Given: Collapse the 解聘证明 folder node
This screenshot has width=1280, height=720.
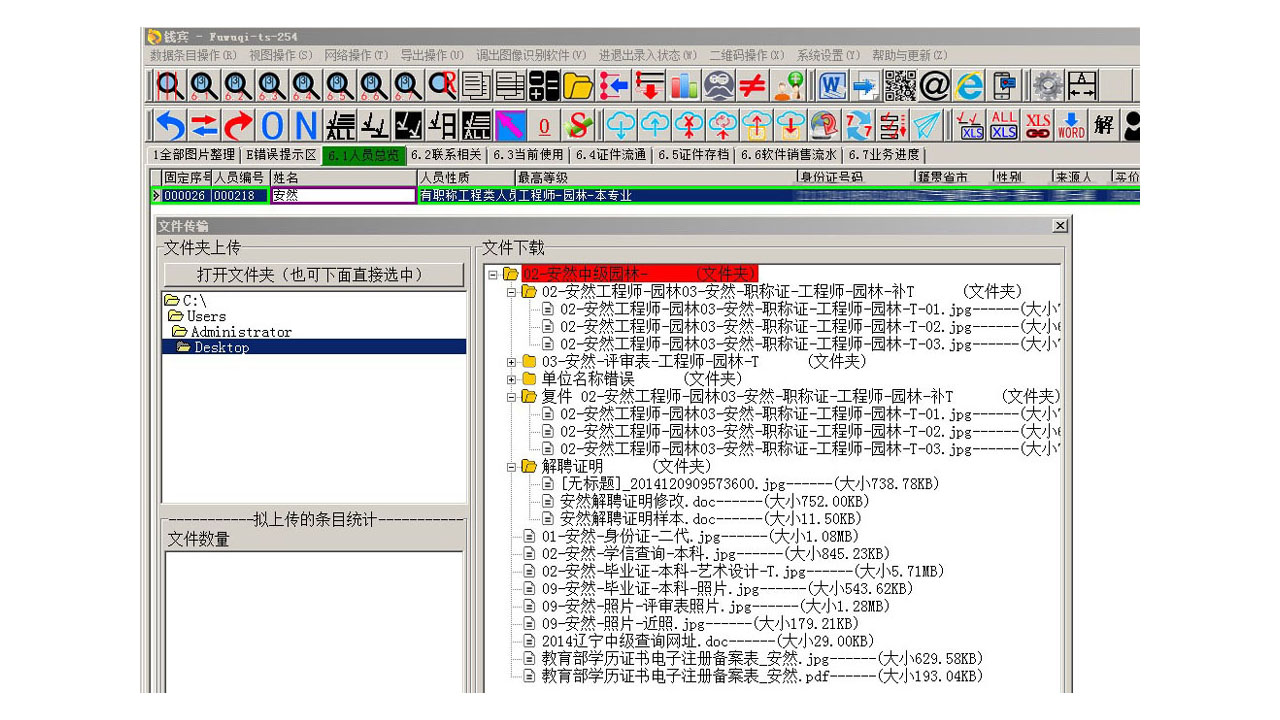Looking at the screenshot, I should pos(512,466).
